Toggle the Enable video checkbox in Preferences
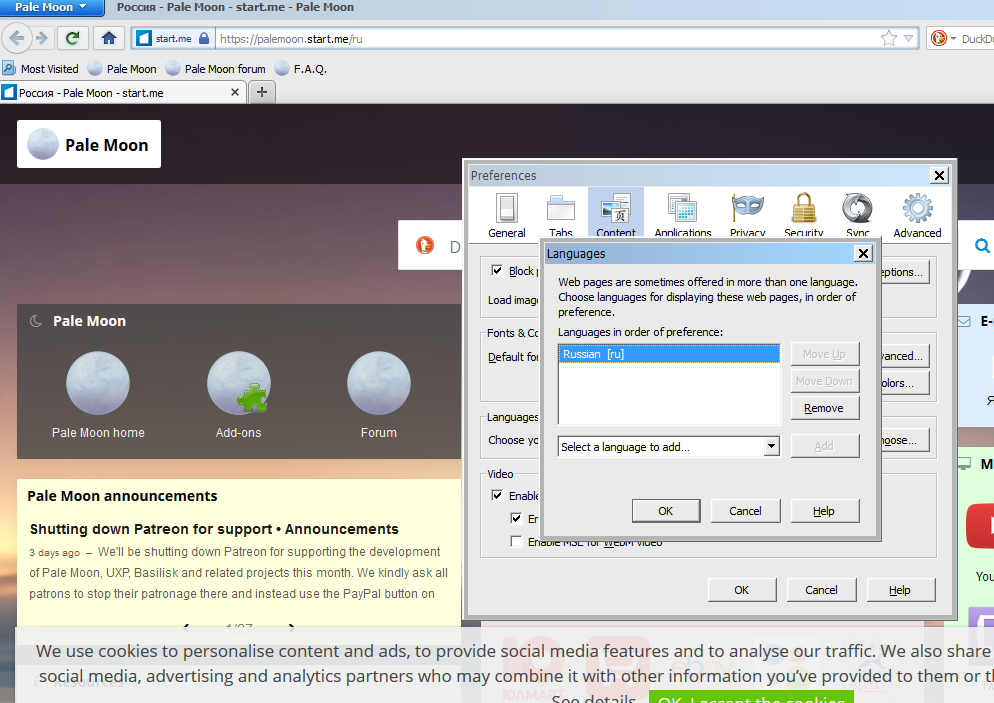Screen dimensions: 994x703 [498, 495]
